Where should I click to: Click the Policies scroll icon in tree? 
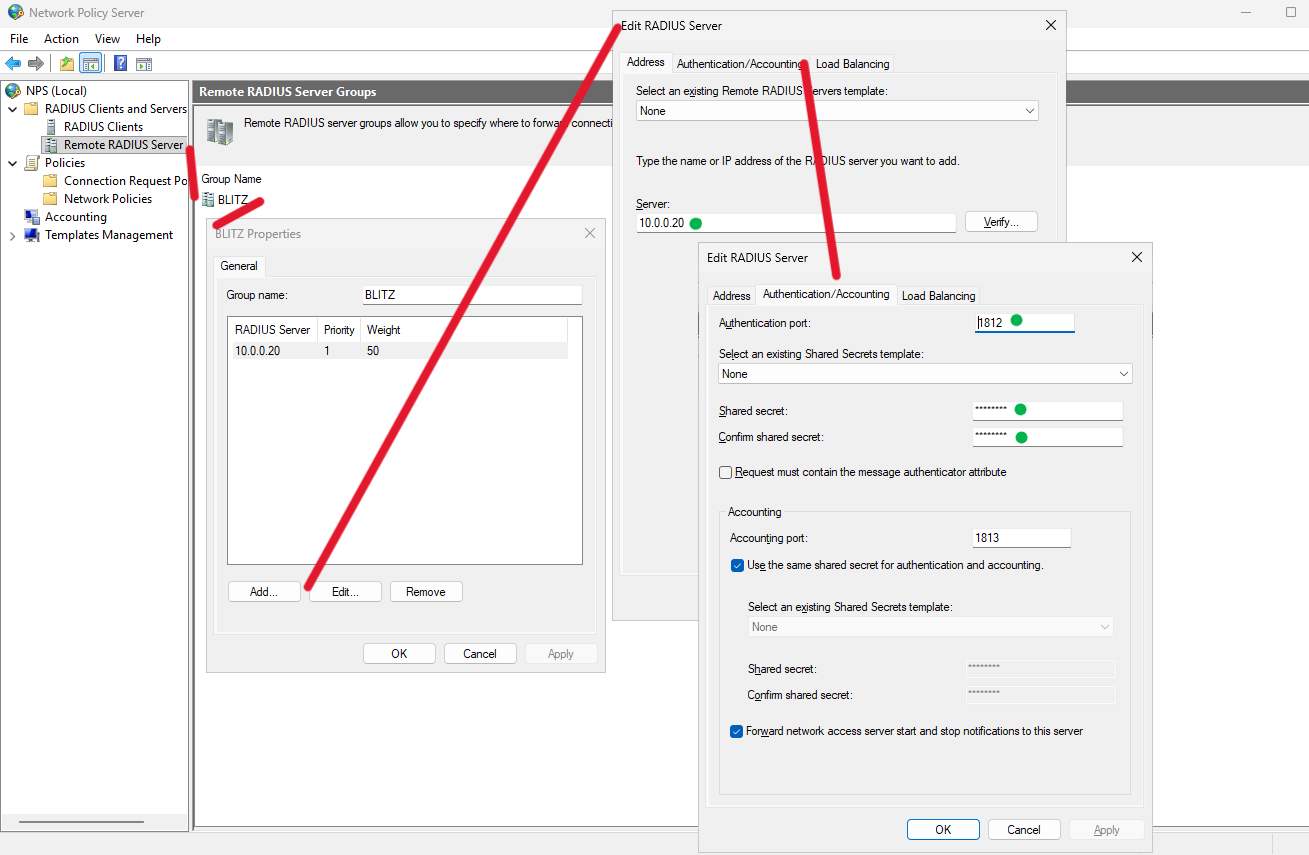pyautogui.click(x=32, y=163)
